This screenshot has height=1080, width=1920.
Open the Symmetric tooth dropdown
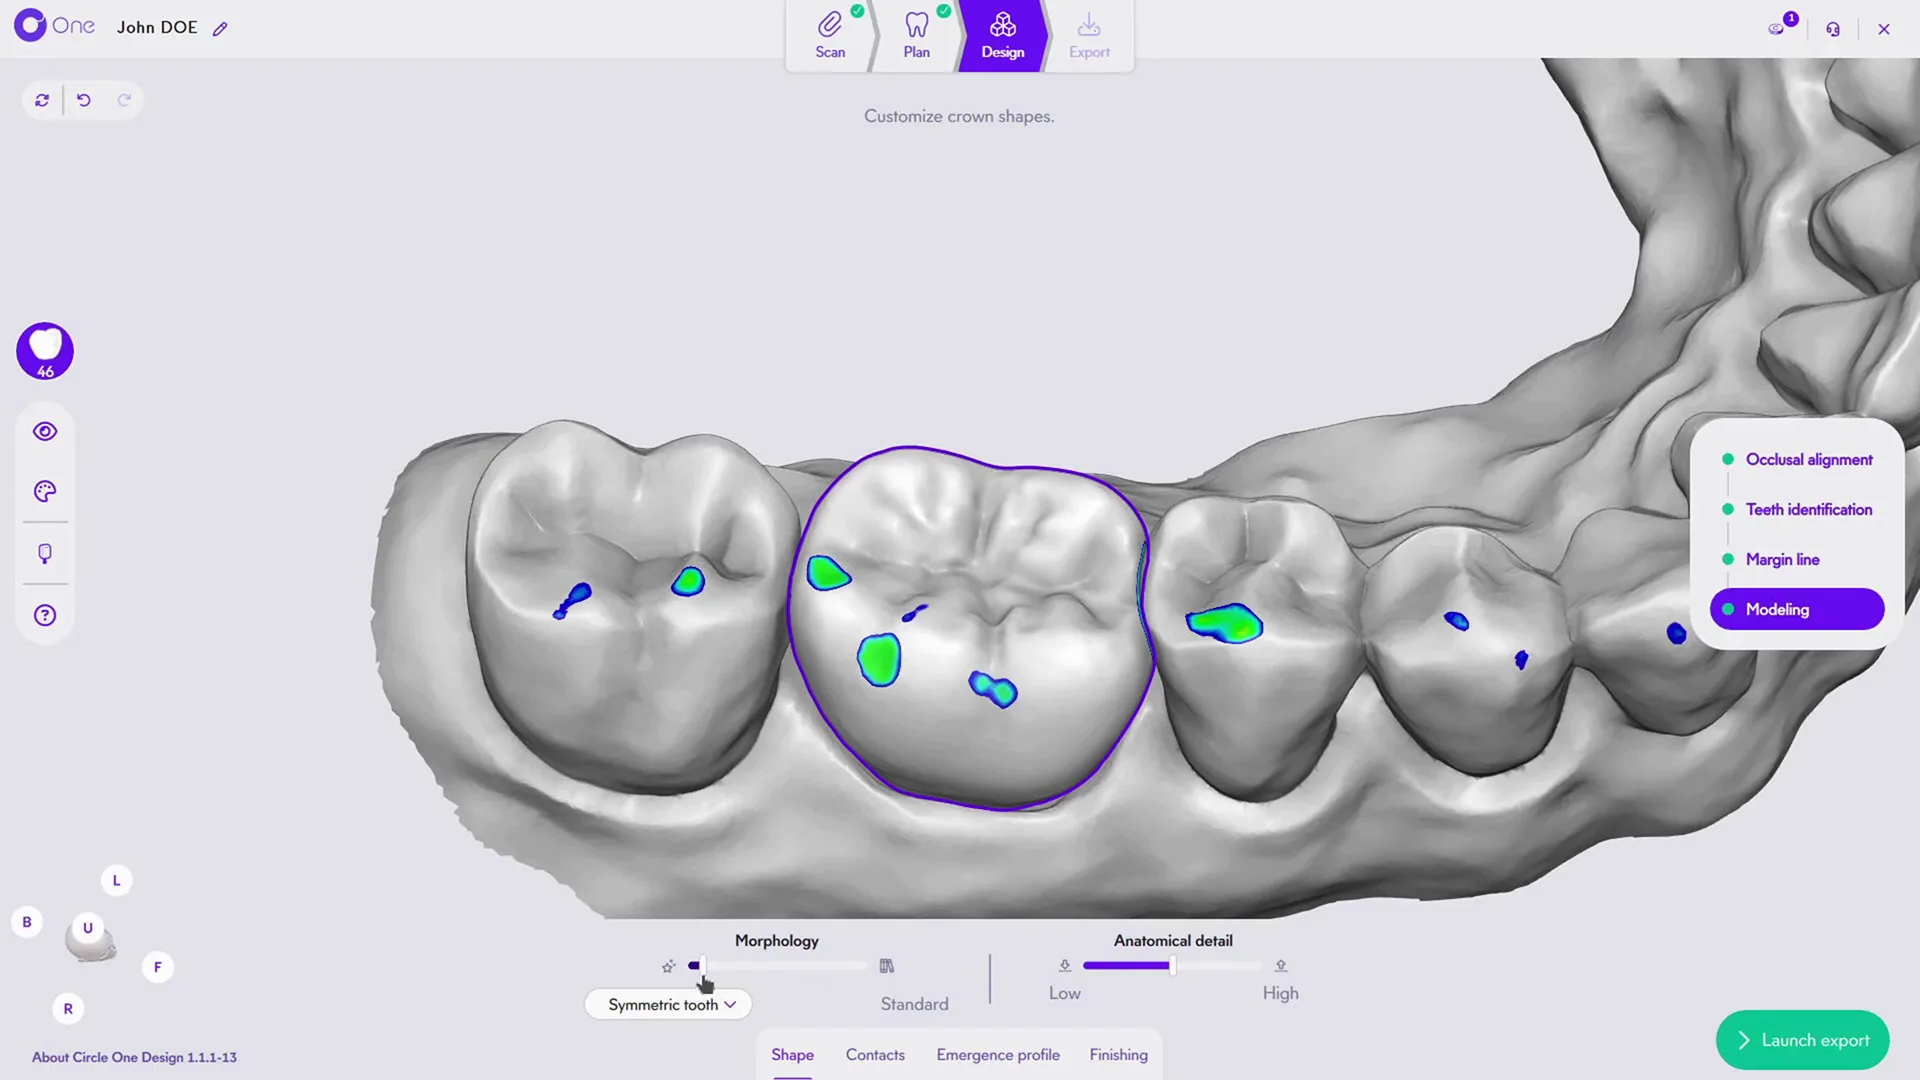(x=667, y=1004)
